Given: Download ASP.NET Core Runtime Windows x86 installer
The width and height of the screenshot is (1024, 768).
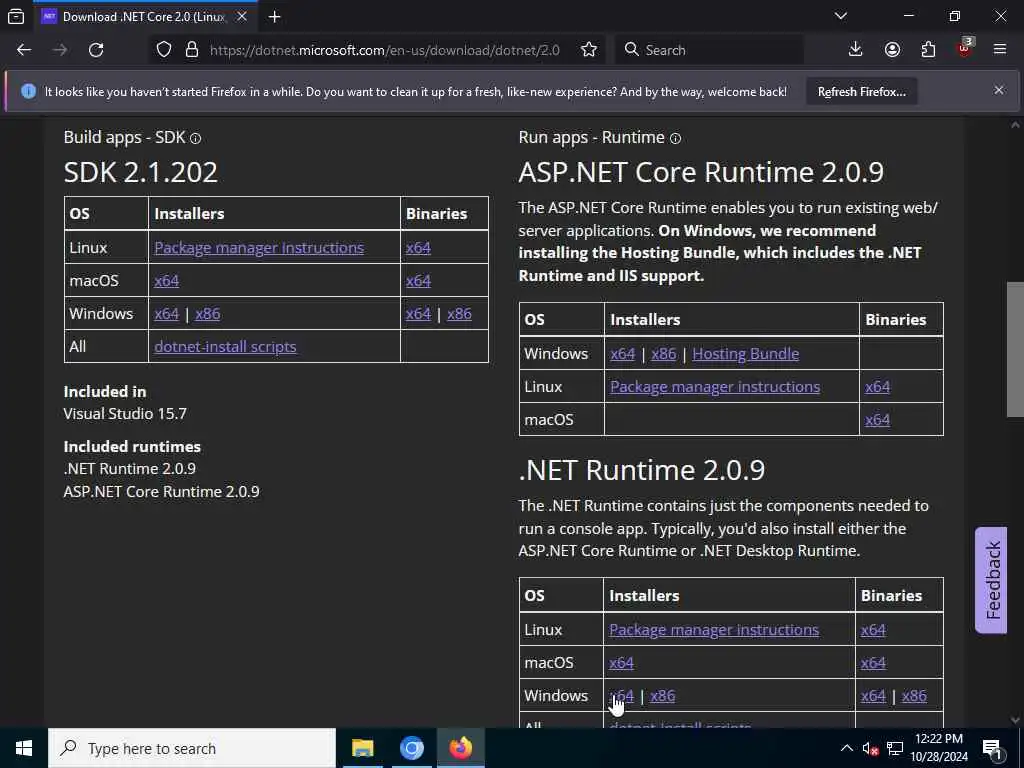Looking at the screenshot, I should coord(664,353).
